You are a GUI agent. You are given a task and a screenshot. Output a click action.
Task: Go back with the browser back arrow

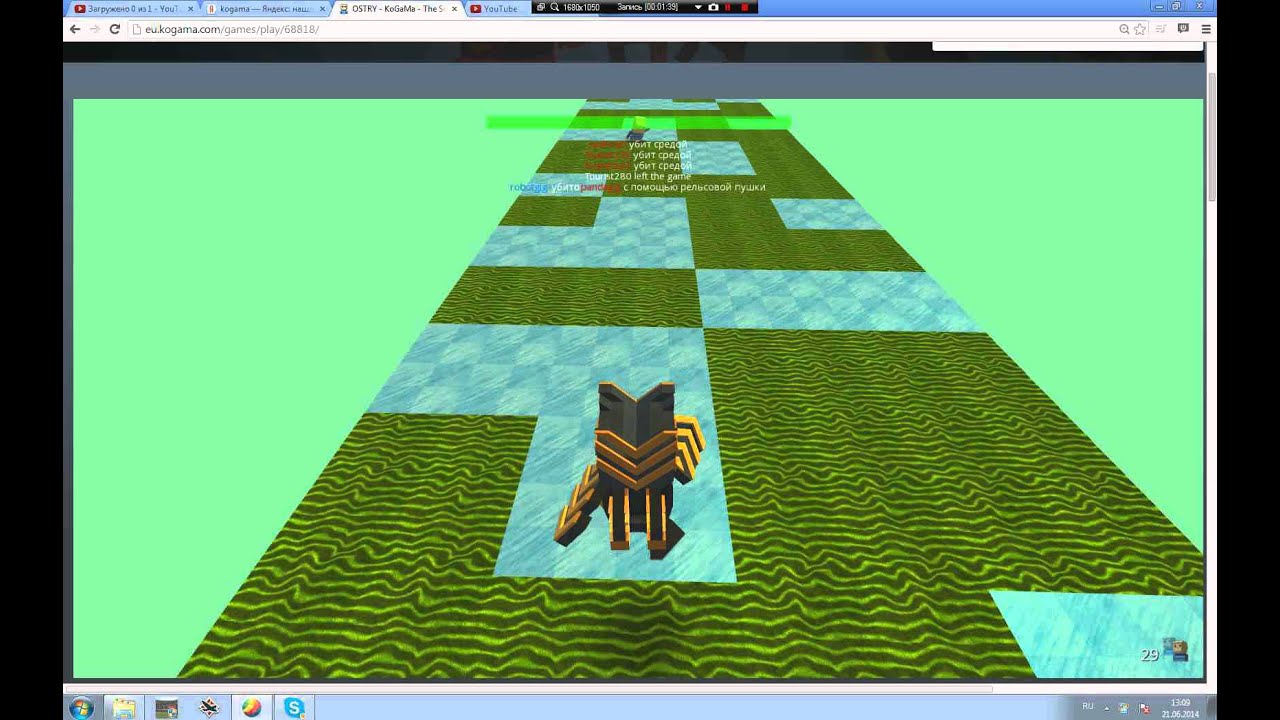click(x=74, y=29)
